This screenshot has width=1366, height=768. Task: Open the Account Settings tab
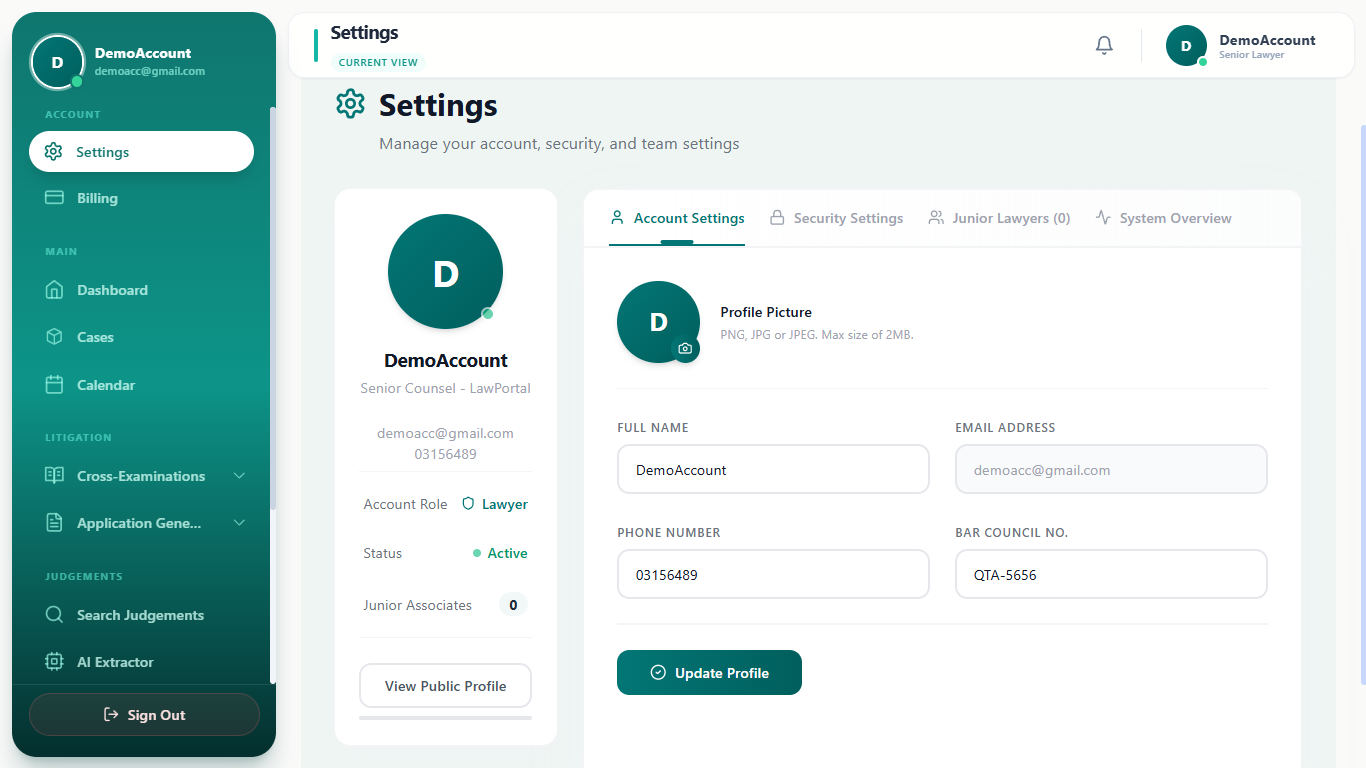(677, 218)
